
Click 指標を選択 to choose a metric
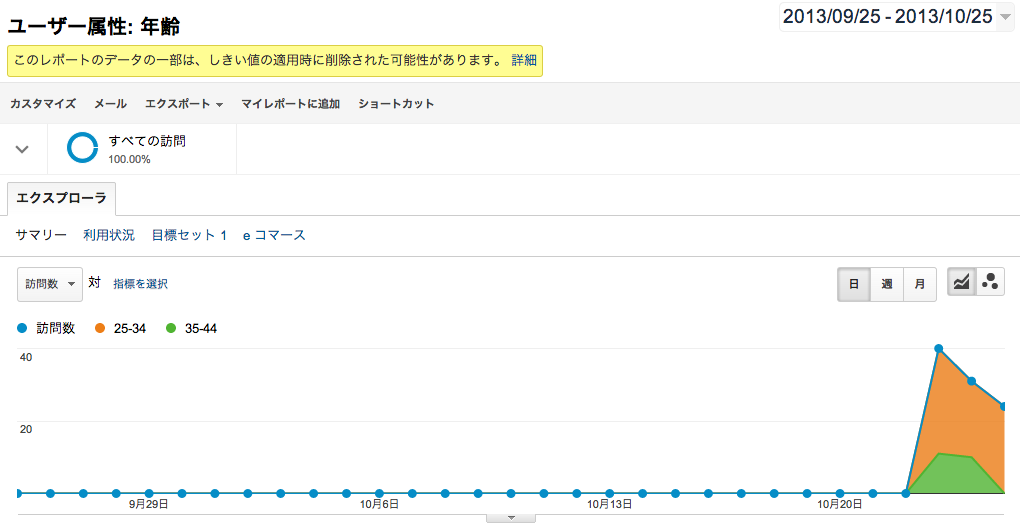point(140,284)
